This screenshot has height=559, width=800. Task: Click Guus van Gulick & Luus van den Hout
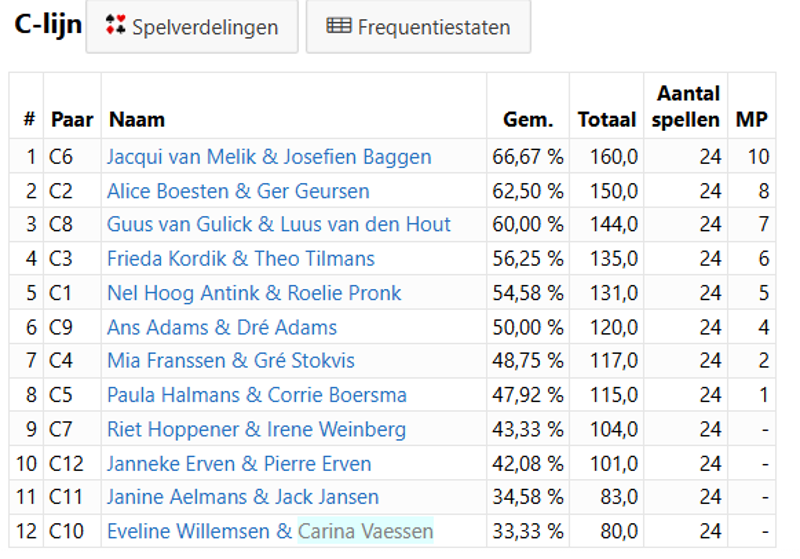point(279,225)
